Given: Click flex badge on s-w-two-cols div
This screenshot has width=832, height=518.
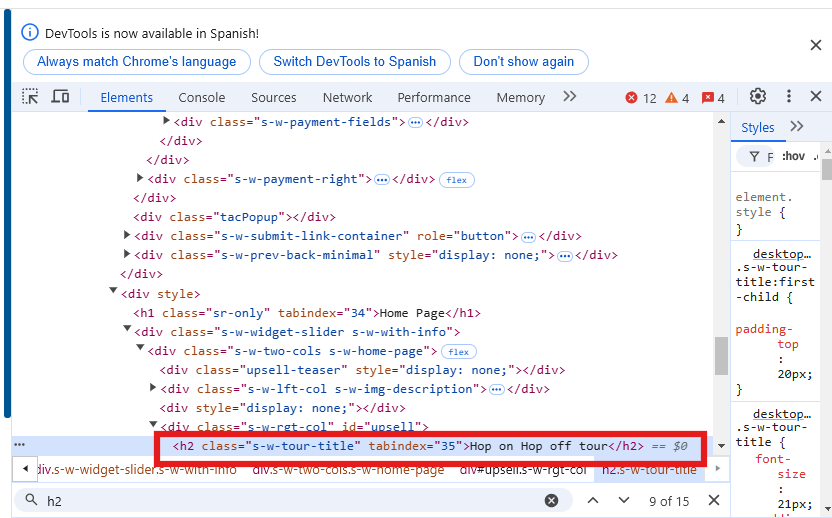Looking at the screenshot, I should [458, 352].
